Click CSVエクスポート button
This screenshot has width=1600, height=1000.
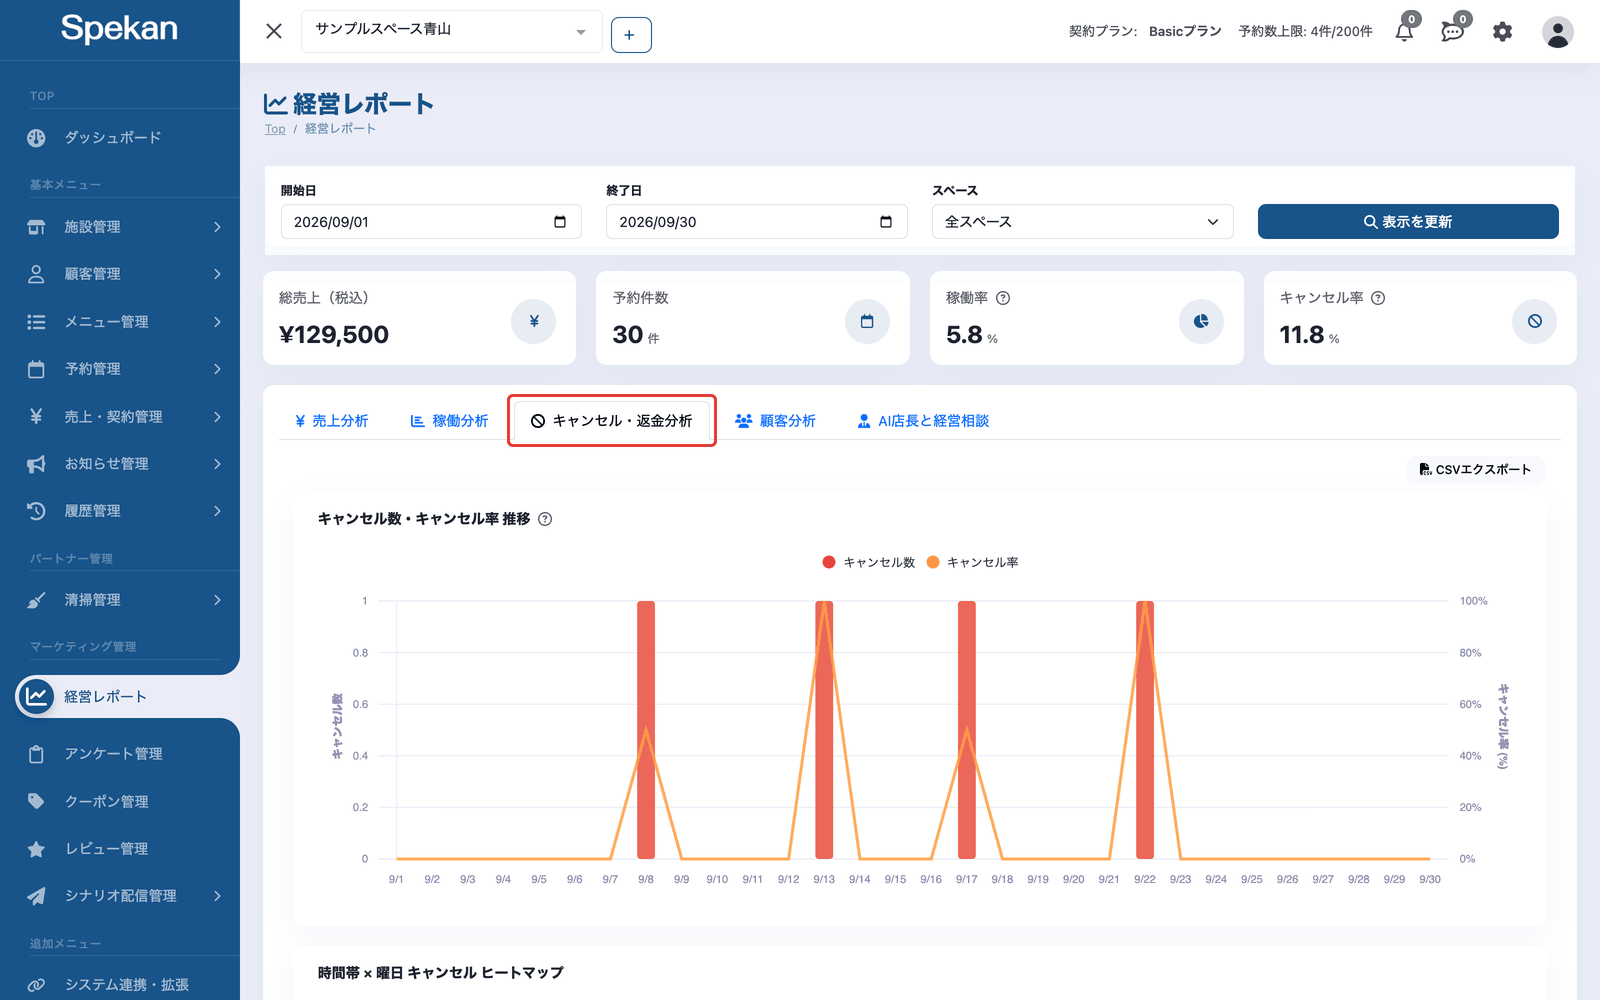pos(1475,469)
